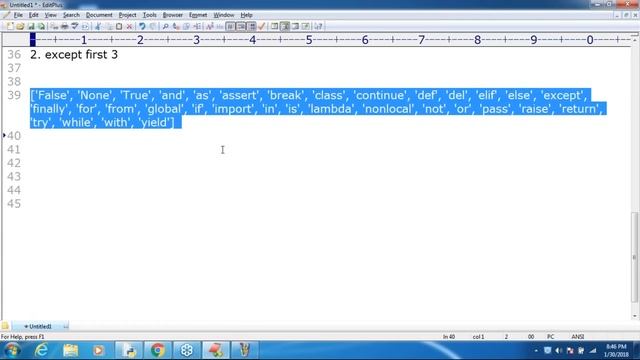The image size is (640, 360).
Task: Click 'PC' file format in status bar
Action: [x=551, y=337]
